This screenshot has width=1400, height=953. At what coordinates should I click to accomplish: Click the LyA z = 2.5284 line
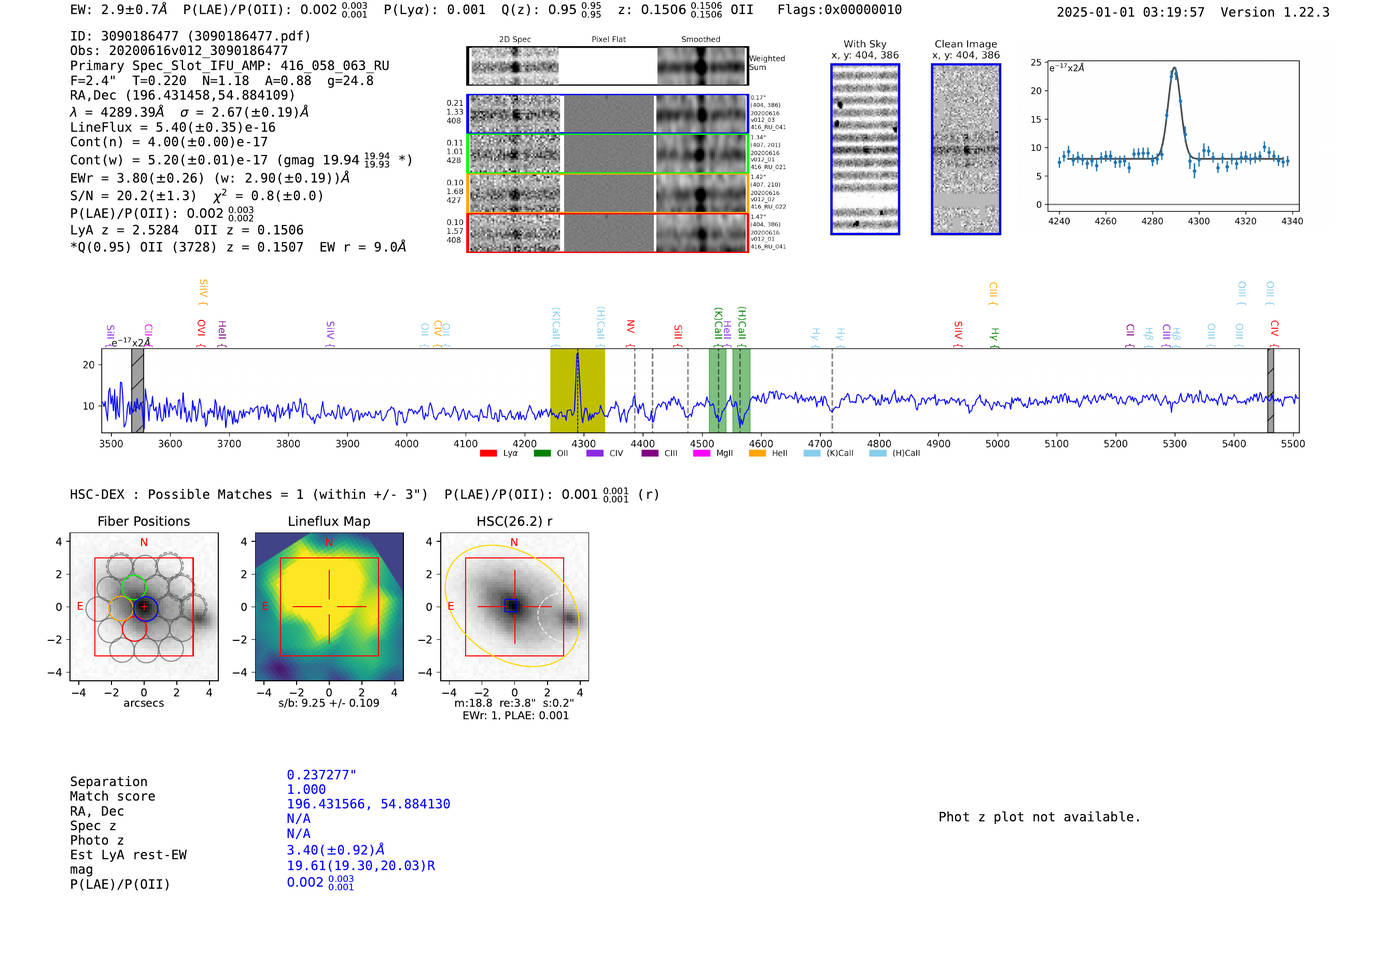187,230
